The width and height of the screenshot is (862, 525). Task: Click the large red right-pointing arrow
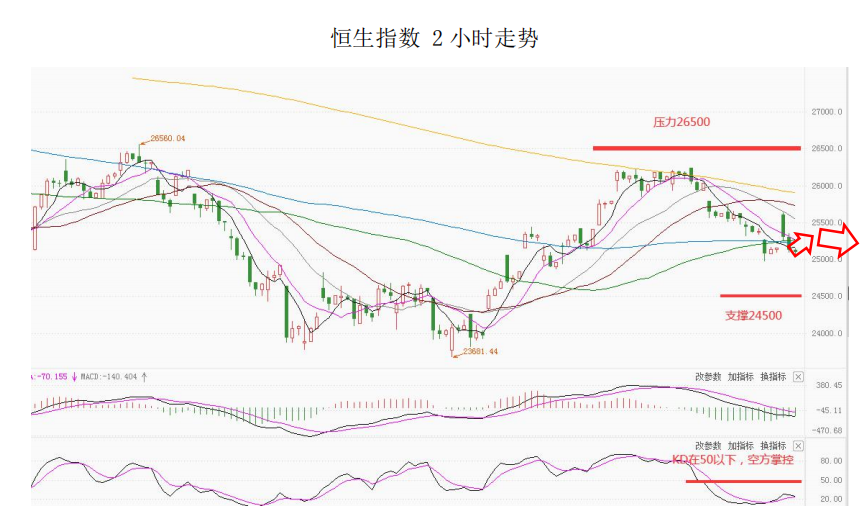(839, 241)
